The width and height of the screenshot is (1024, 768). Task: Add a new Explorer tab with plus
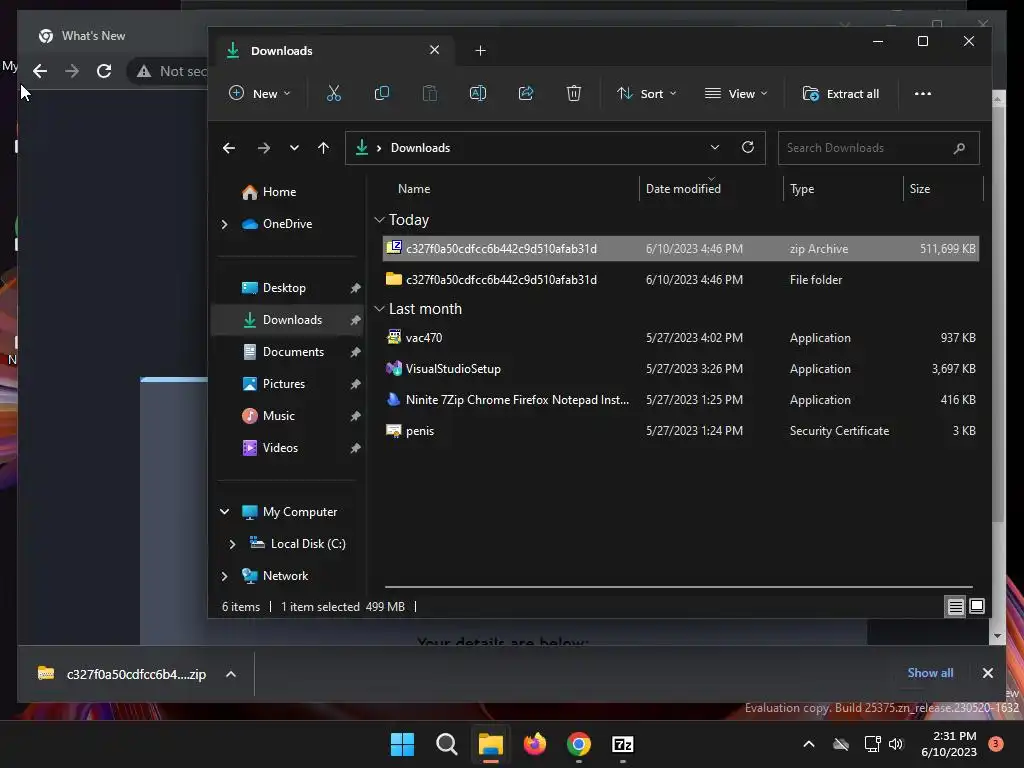481,51
